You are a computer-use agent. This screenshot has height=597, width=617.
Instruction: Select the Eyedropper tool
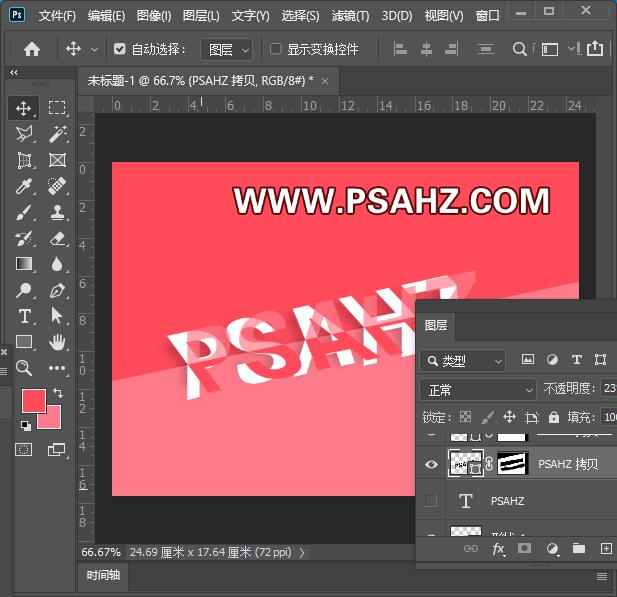[x=24, y=186]
